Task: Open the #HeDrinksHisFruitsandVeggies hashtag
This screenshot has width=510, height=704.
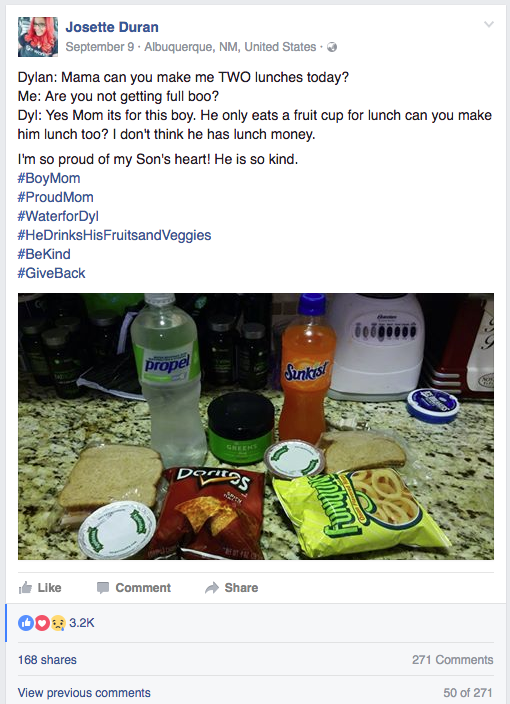Action: coord(114,235)
